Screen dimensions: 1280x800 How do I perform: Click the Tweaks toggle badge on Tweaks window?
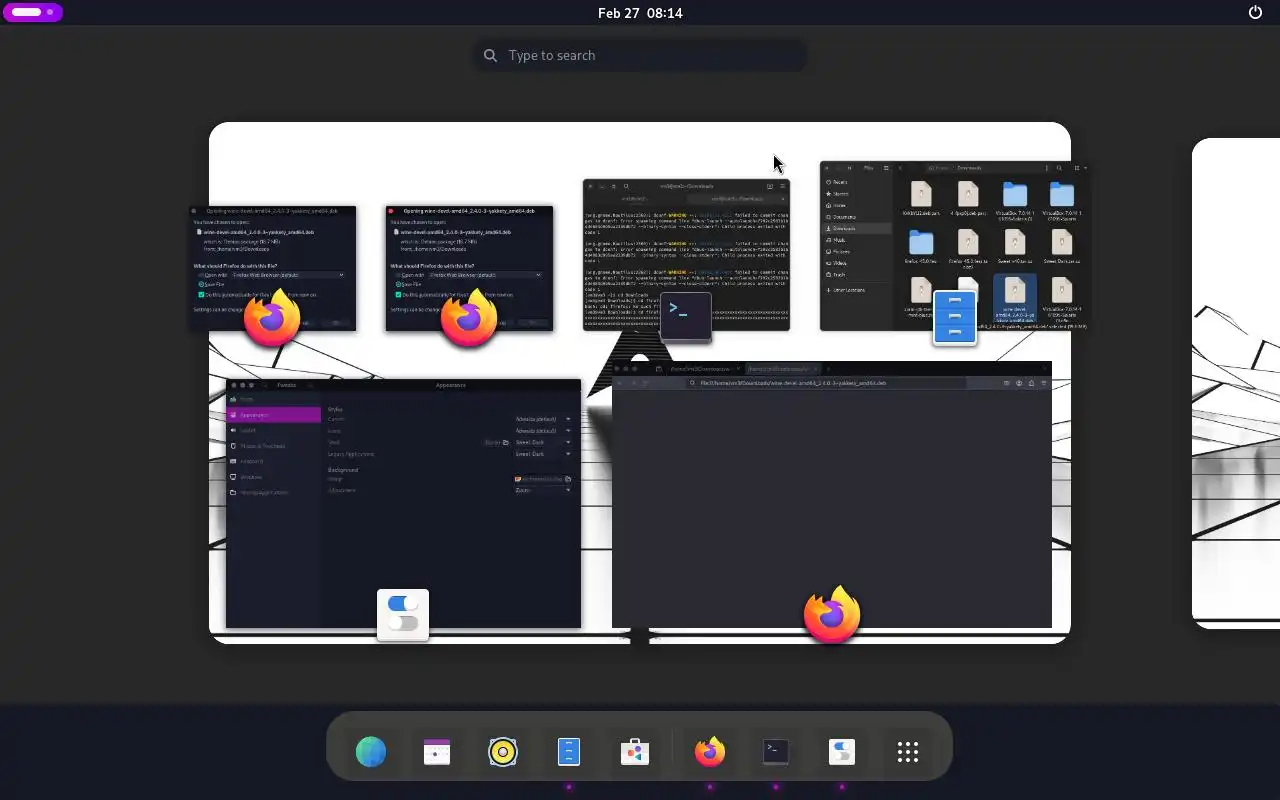coord(403,614)
